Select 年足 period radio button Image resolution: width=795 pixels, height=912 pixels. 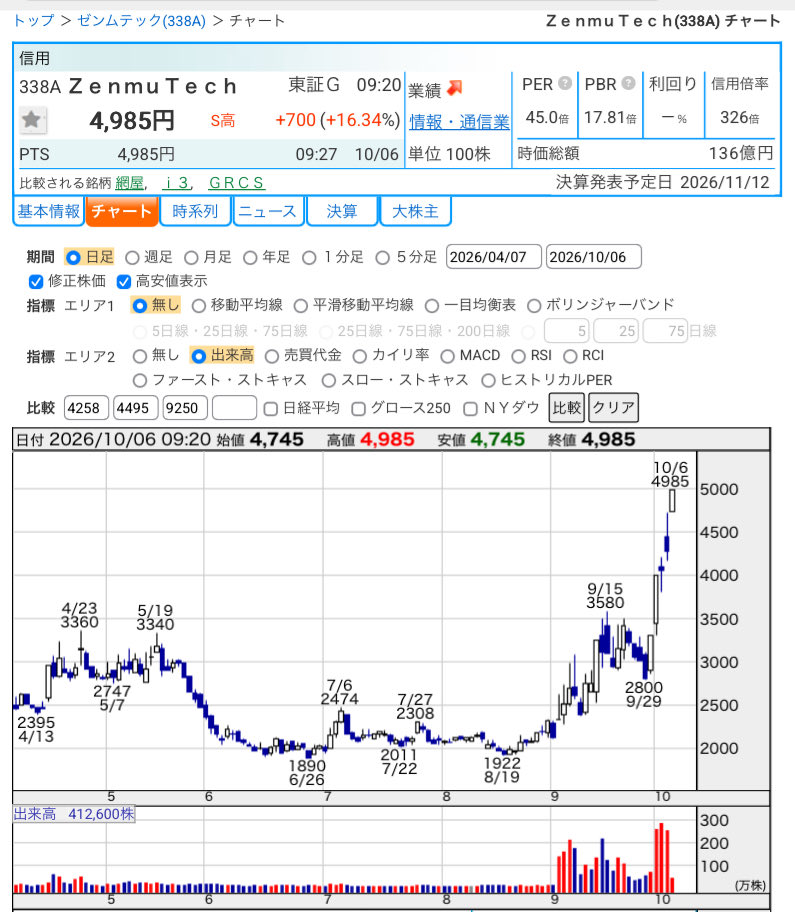[250, 257]
